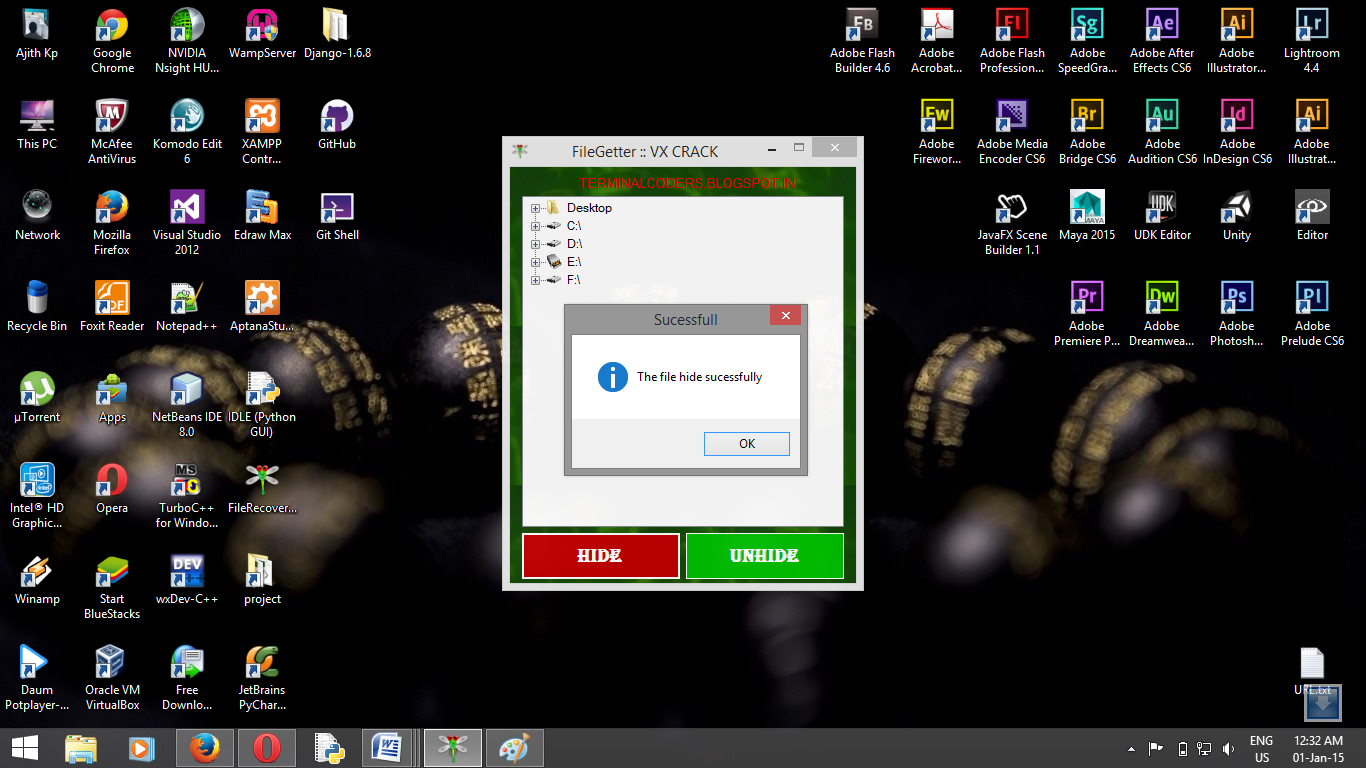Viewport: 1366px width, 768px height.
Task: Close the Sucessfull message dialog
Action: click(785, 316)
